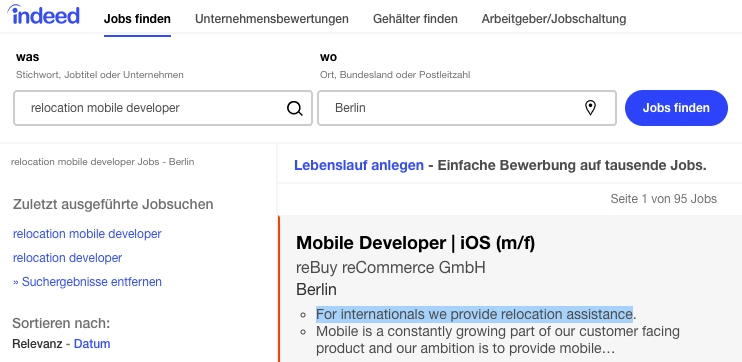742x362 pixels.
Task: Open the Jobs finden tab
Action: 137,19
